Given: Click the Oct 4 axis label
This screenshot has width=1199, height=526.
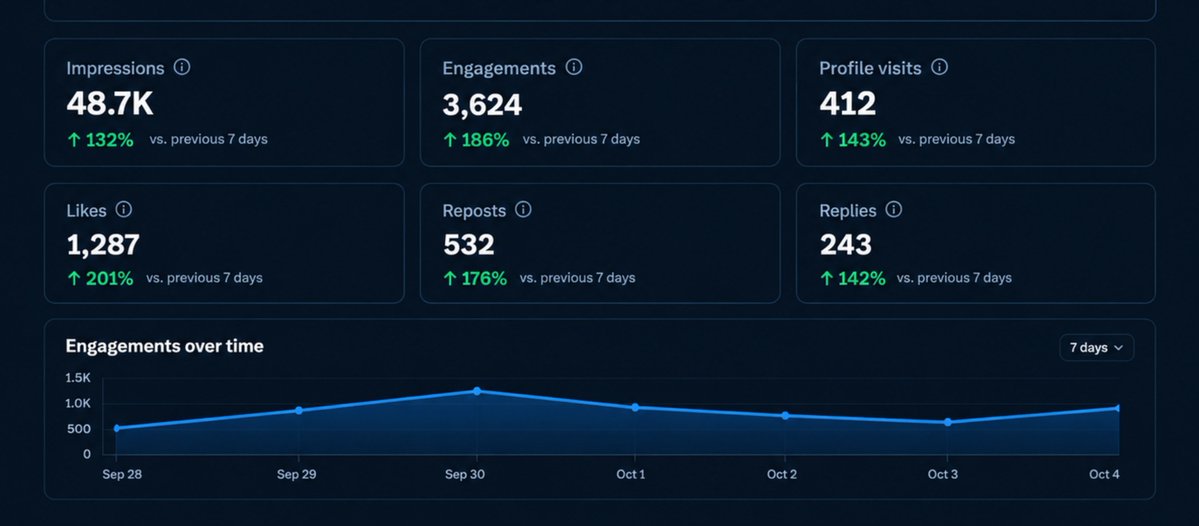Looking at the screenshot, I should tap(1104, 475).
